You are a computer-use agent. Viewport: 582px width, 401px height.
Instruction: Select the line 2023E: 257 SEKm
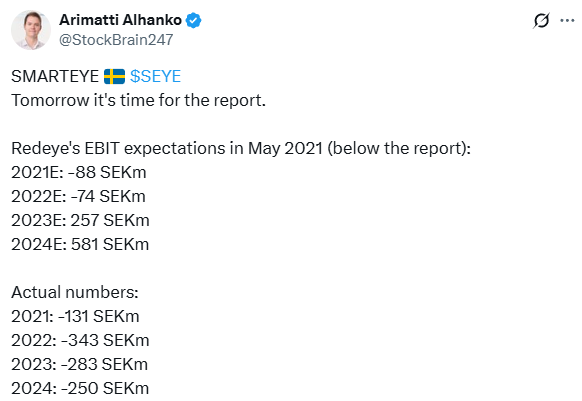coord(80,220)
